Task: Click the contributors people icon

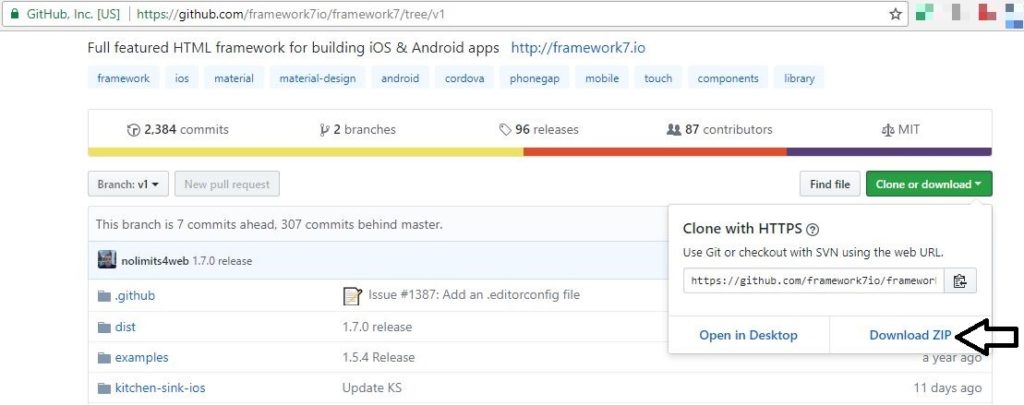Action: coord(673,130)
